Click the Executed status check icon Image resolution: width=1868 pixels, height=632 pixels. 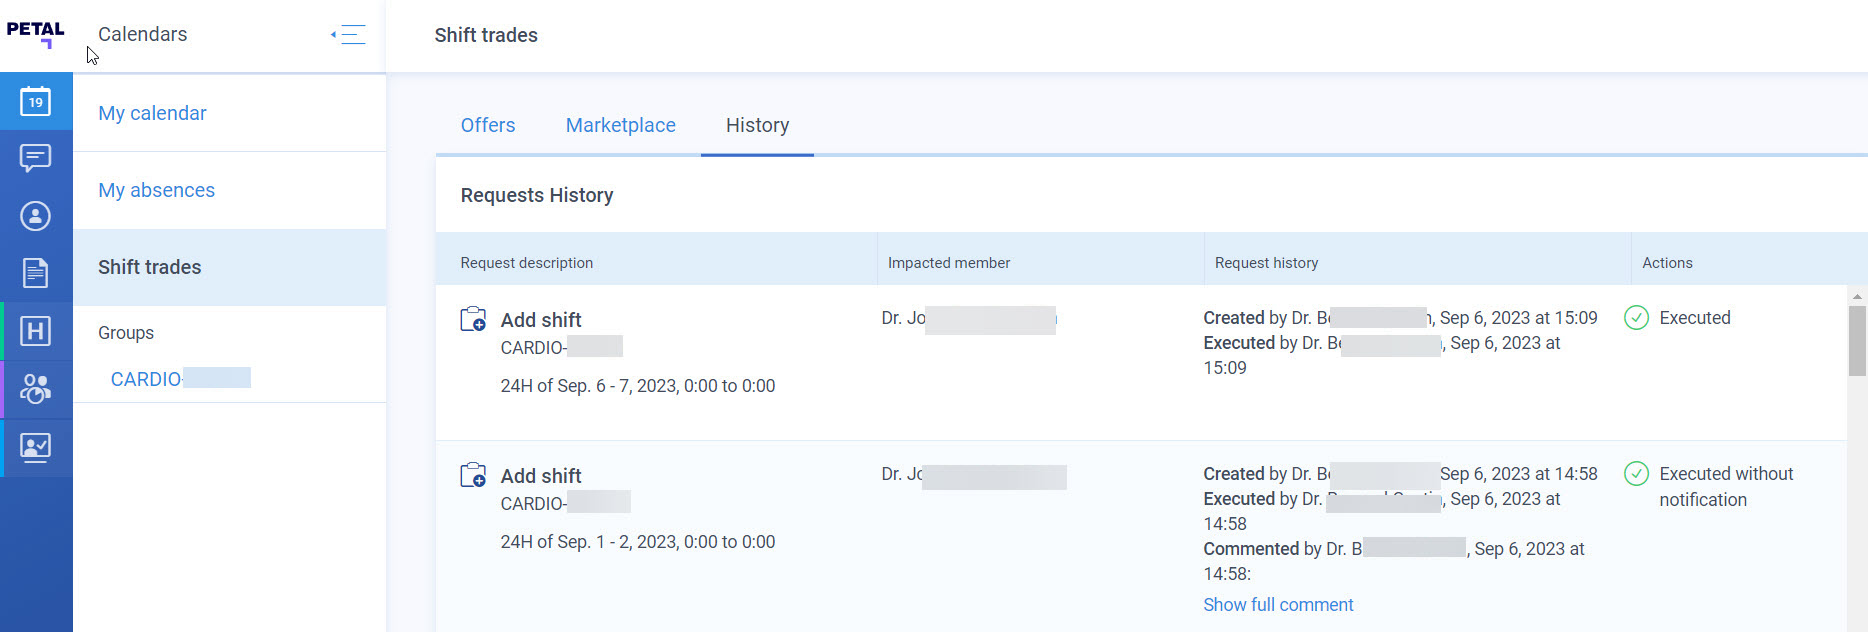coord(1636,318)
